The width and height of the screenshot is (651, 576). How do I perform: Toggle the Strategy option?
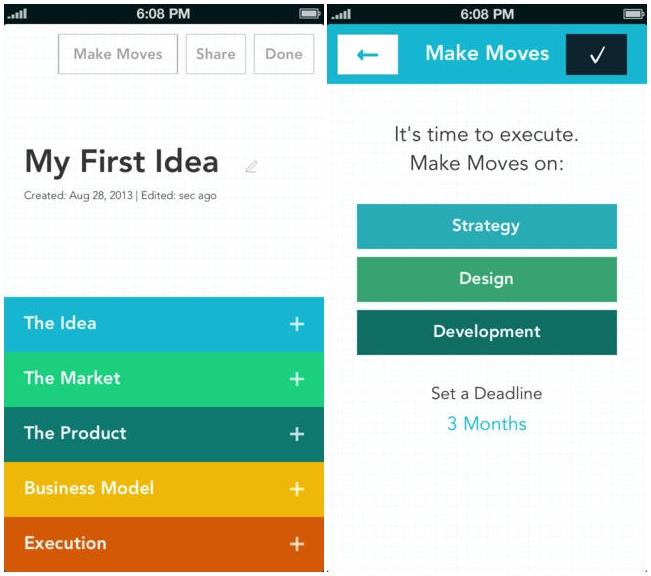click(x=487, y=226)
